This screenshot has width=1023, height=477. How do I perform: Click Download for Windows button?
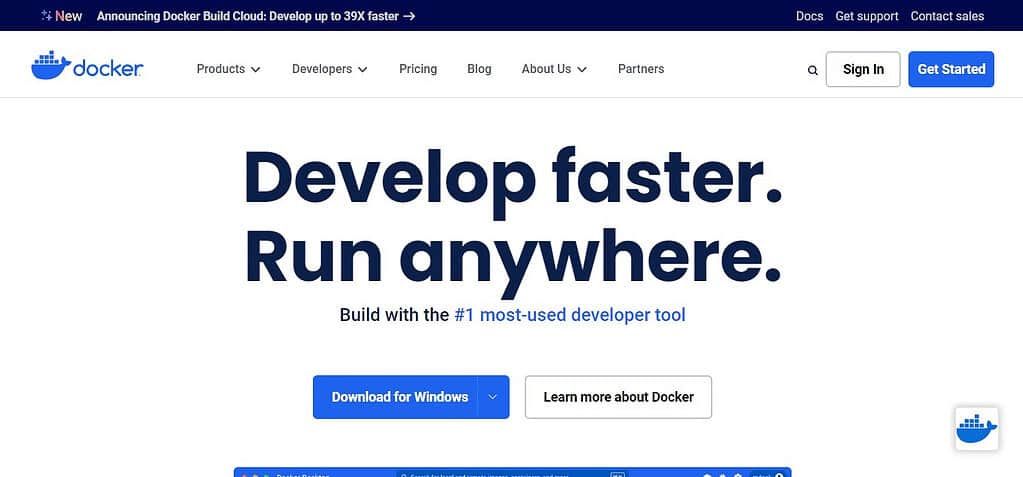(396, 397)
